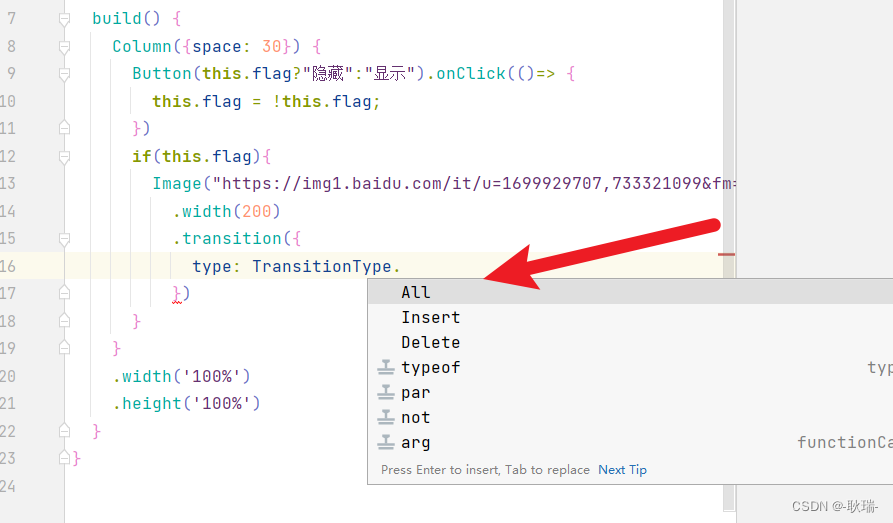Image resolution: width=893 pixels, height=523 pixels.
Task: Toggle fold marker on line 23
Action: point(64,458)
